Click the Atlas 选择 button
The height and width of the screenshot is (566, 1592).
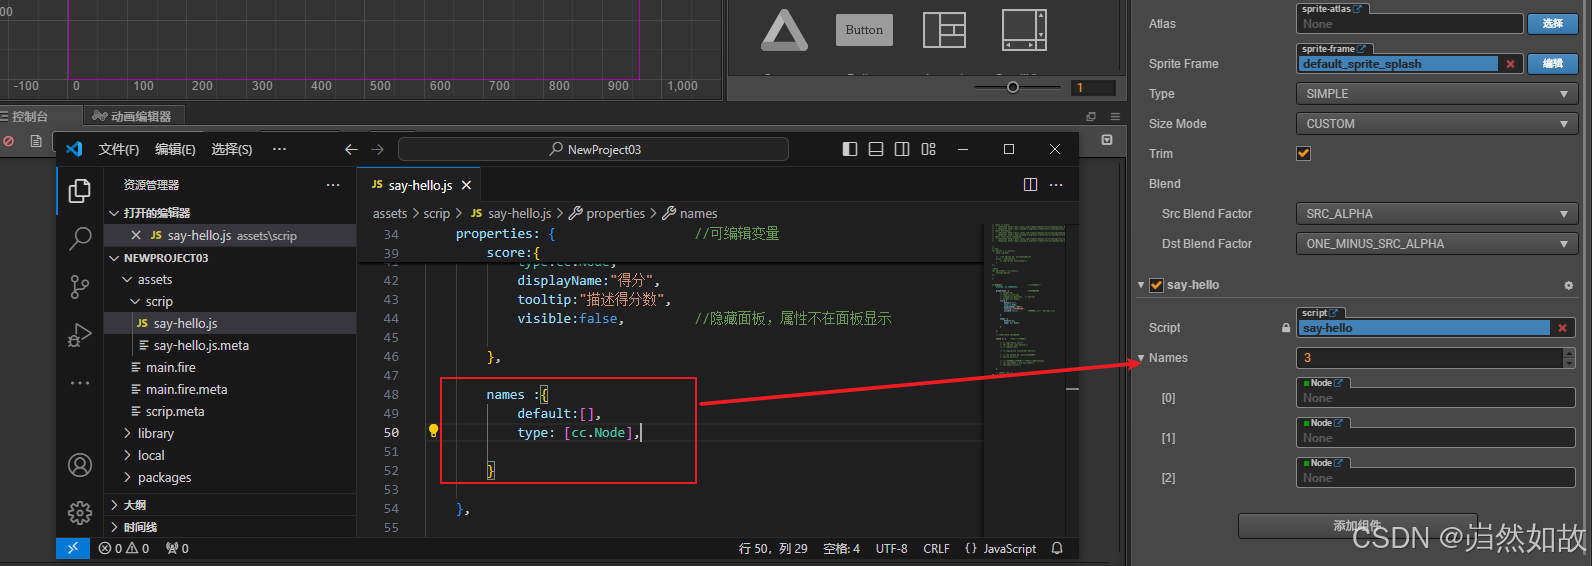(x=1553, y=24)
